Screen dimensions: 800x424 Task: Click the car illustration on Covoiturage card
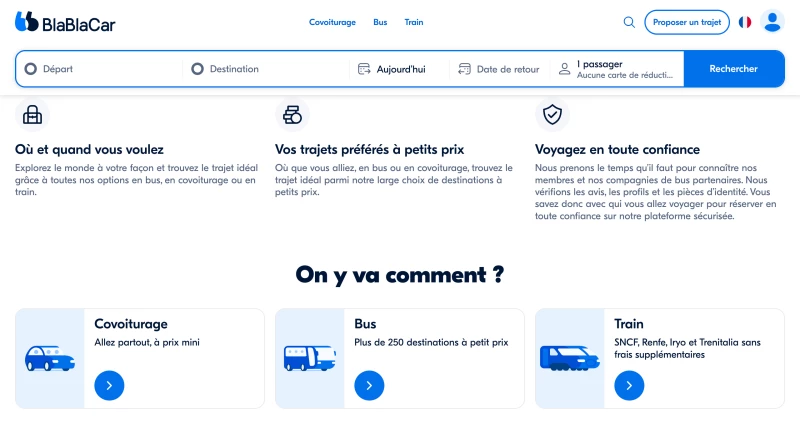coord(50,358)
